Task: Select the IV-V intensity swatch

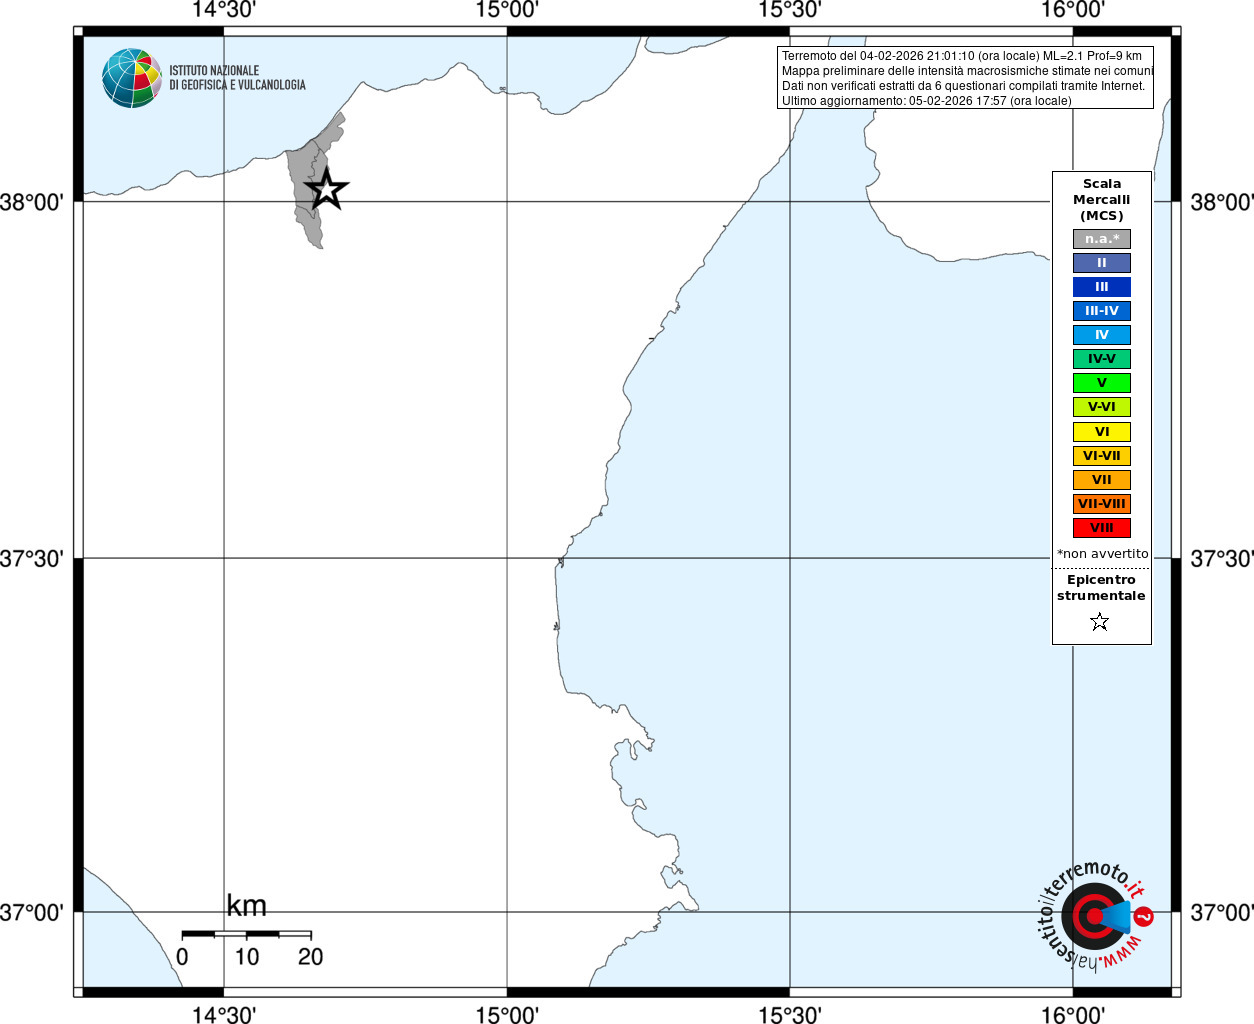Action: [x=1102, y=359]
